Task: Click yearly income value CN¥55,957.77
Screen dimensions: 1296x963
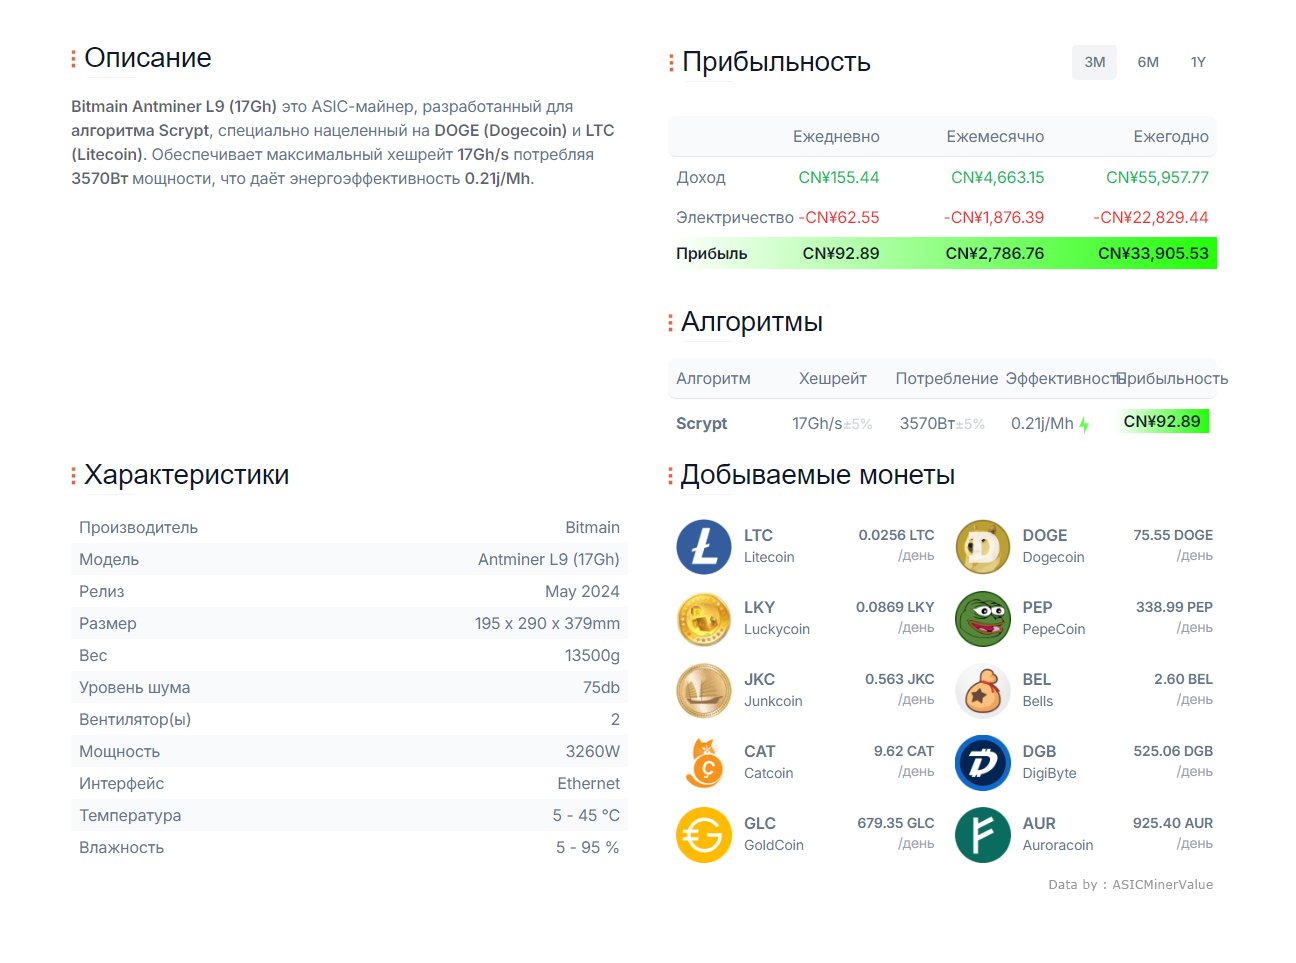Action: pyautogui.click(x=1157, y=177)
